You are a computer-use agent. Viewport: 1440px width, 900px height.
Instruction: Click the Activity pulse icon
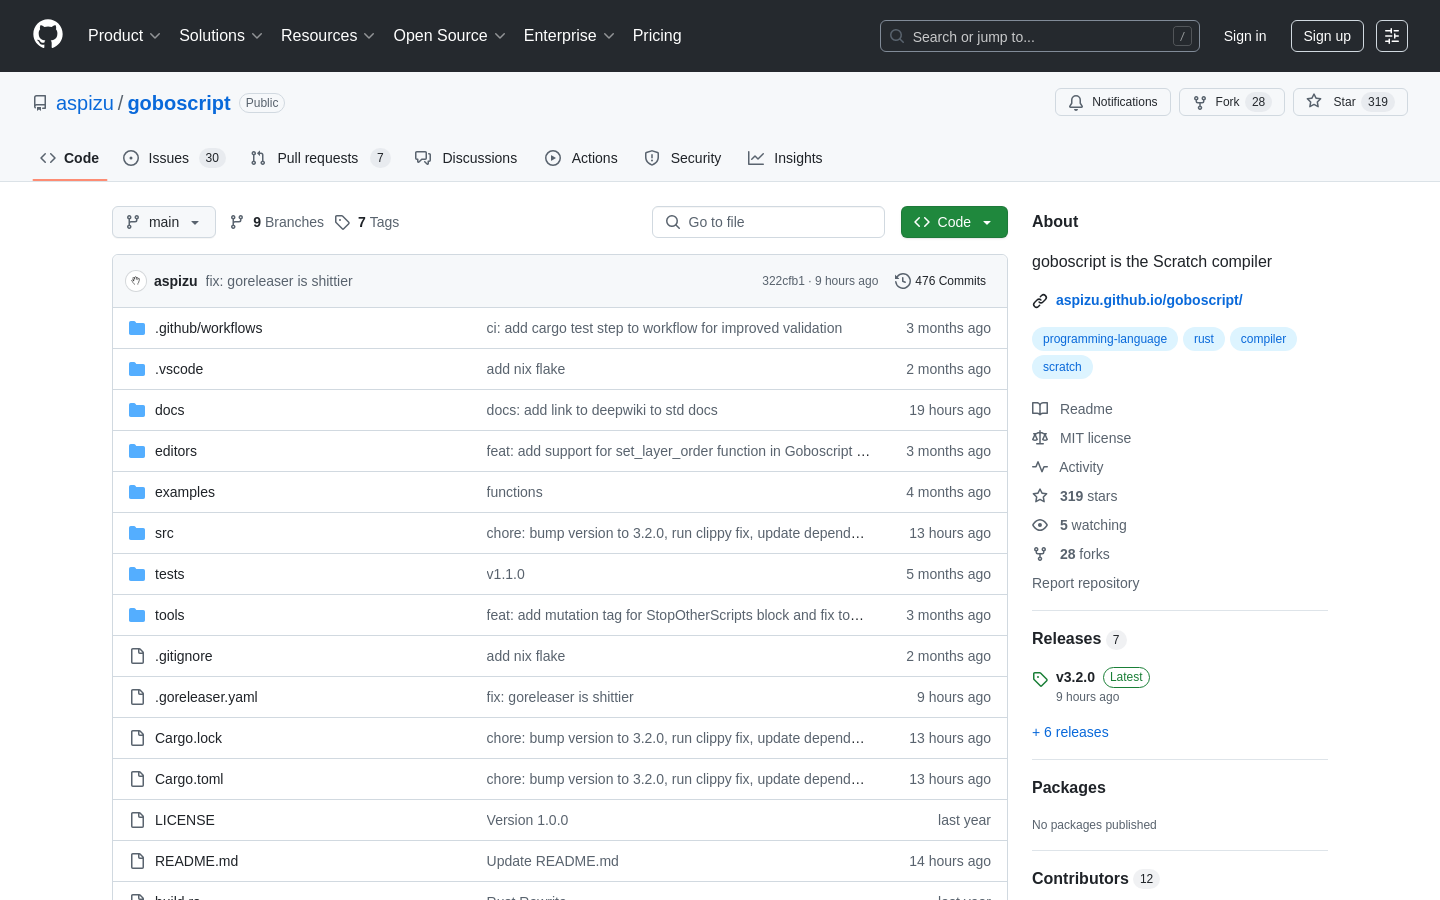click(x=1040, y=467)
